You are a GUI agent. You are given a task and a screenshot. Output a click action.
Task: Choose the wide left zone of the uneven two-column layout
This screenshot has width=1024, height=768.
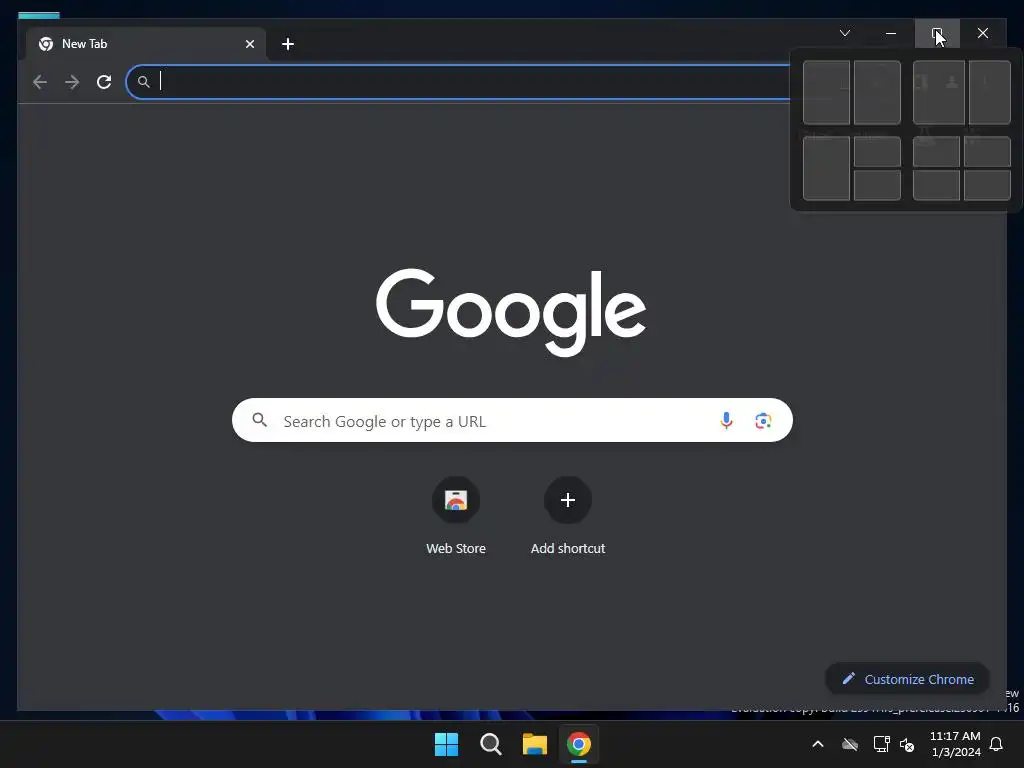939,93
